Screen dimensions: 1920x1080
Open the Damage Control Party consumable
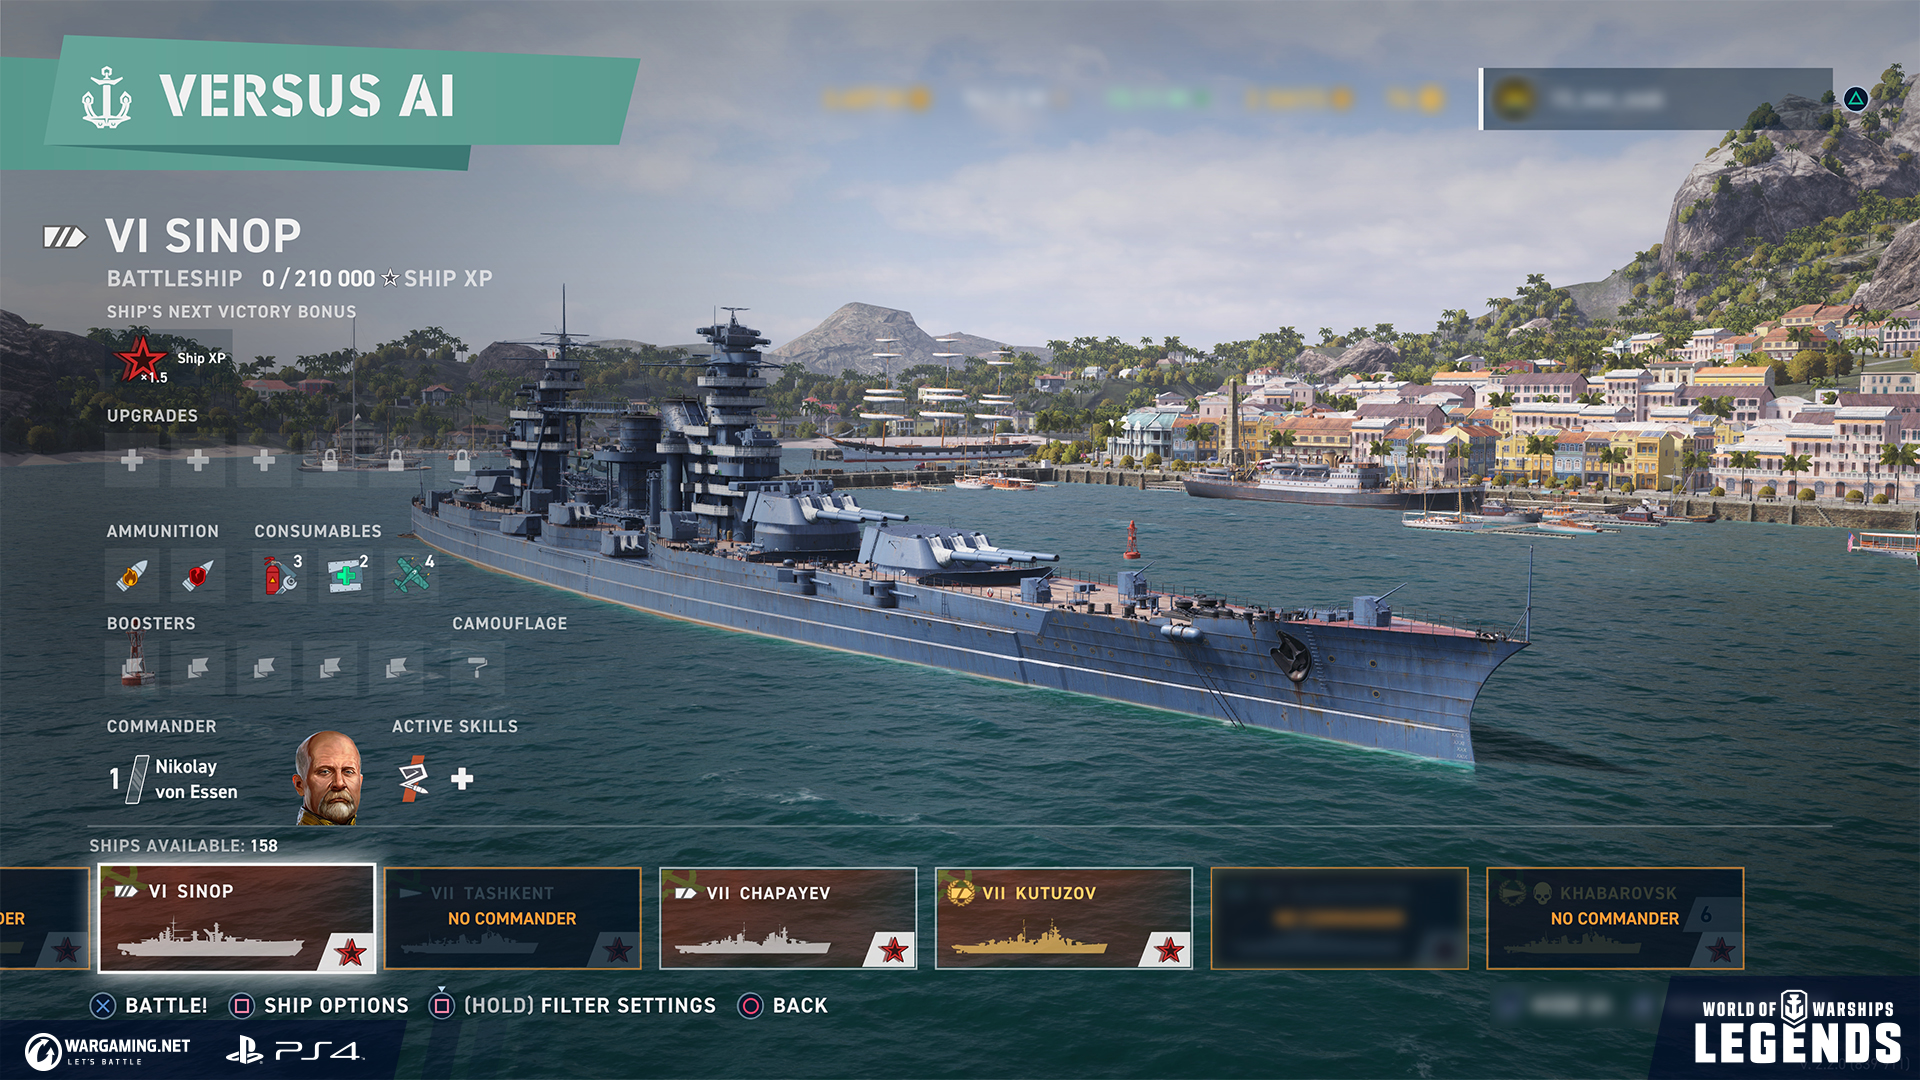279,575
